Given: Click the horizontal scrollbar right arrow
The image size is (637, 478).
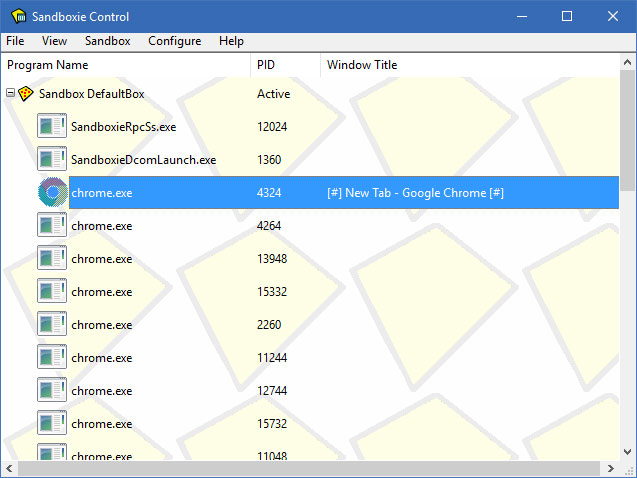Looking at the screenshot, I should (610, 469).
